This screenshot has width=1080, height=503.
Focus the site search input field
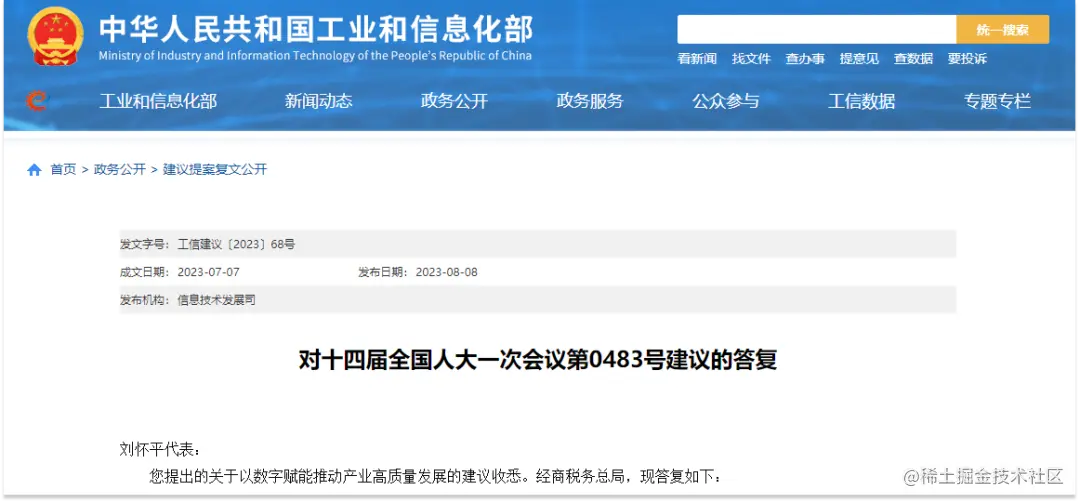[x=816, y=30]
